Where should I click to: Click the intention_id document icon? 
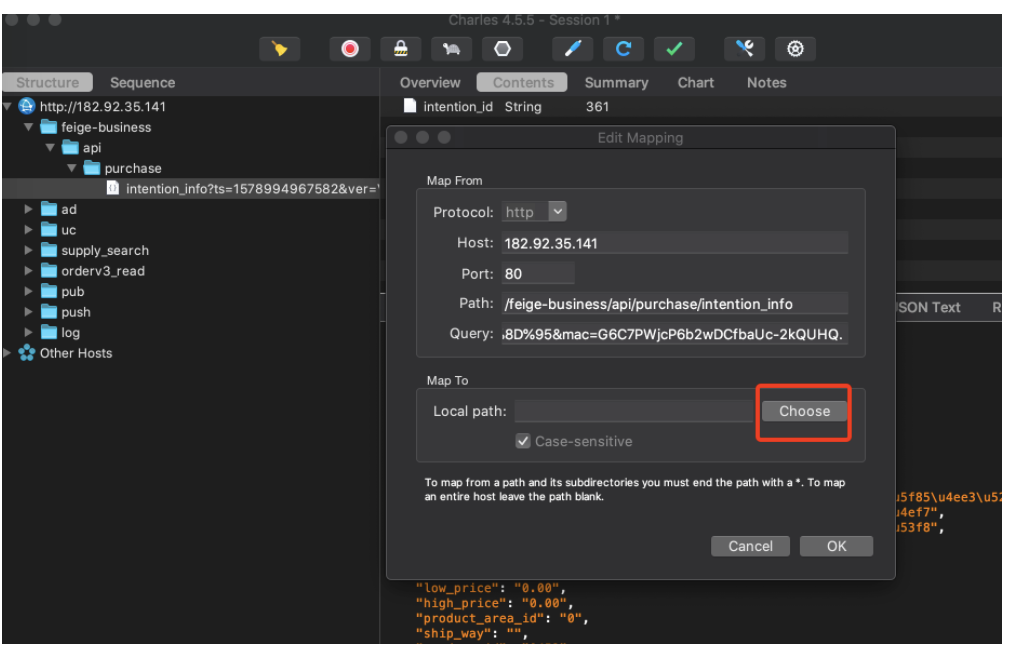[409, 105]
